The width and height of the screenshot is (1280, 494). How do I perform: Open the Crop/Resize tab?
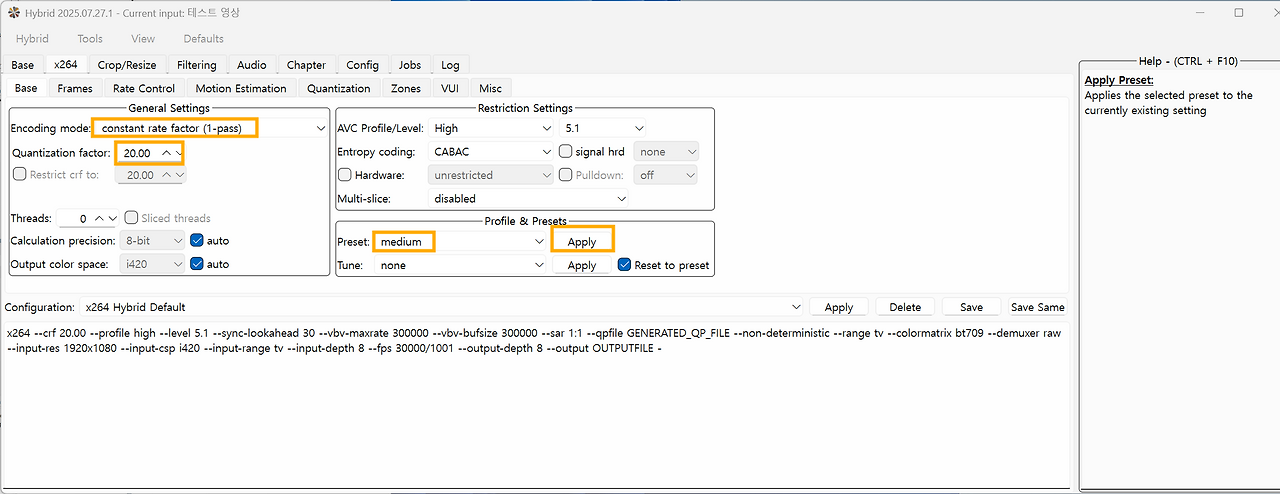[127, 65]
